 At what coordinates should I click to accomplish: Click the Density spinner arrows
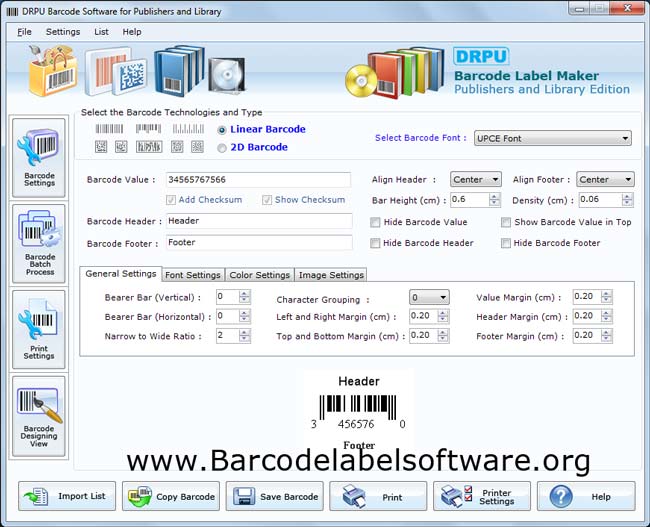[627, 200]
